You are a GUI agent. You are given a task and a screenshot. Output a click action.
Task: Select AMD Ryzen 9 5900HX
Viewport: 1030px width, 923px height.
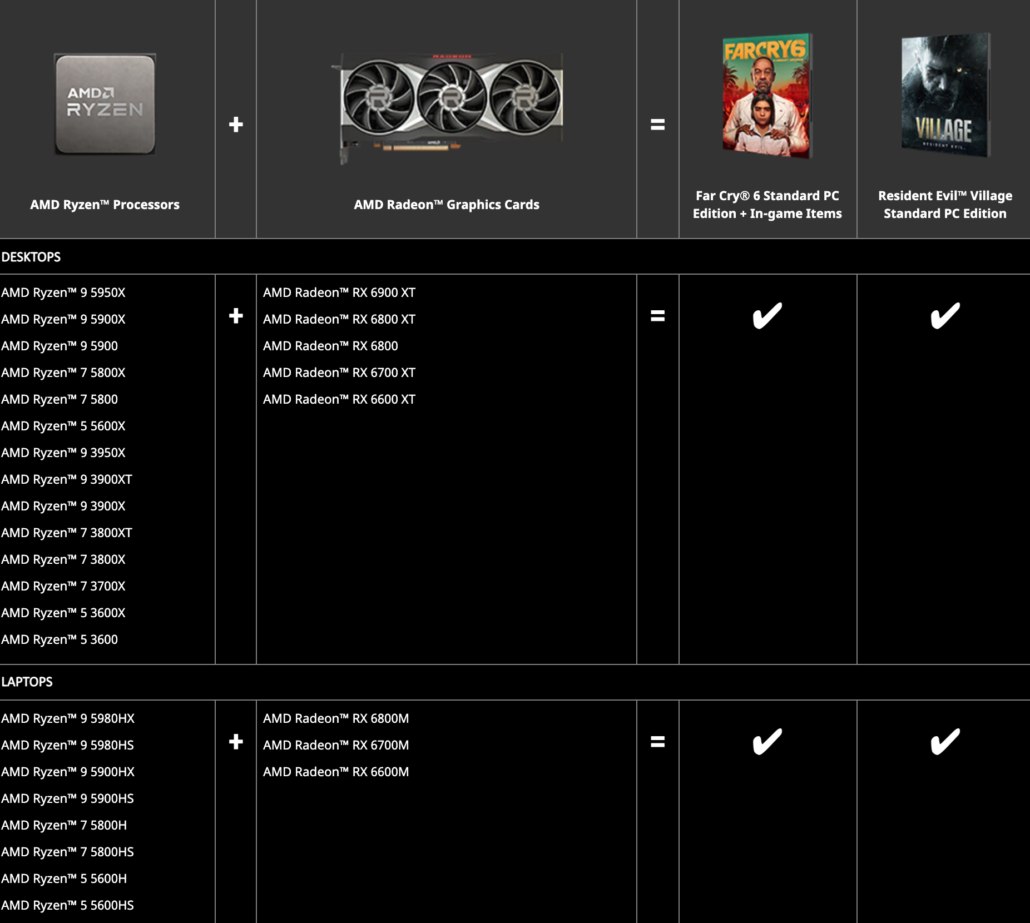point(68,772)
